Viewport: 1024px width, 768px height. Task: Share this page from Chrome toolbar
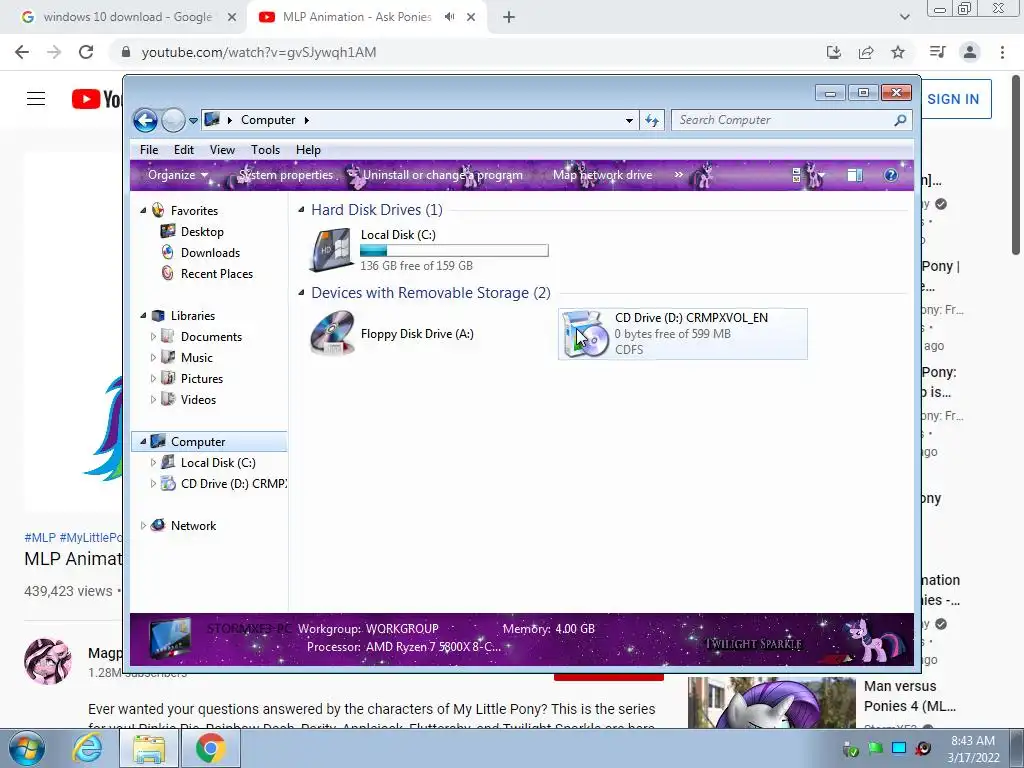click(866, 52)
